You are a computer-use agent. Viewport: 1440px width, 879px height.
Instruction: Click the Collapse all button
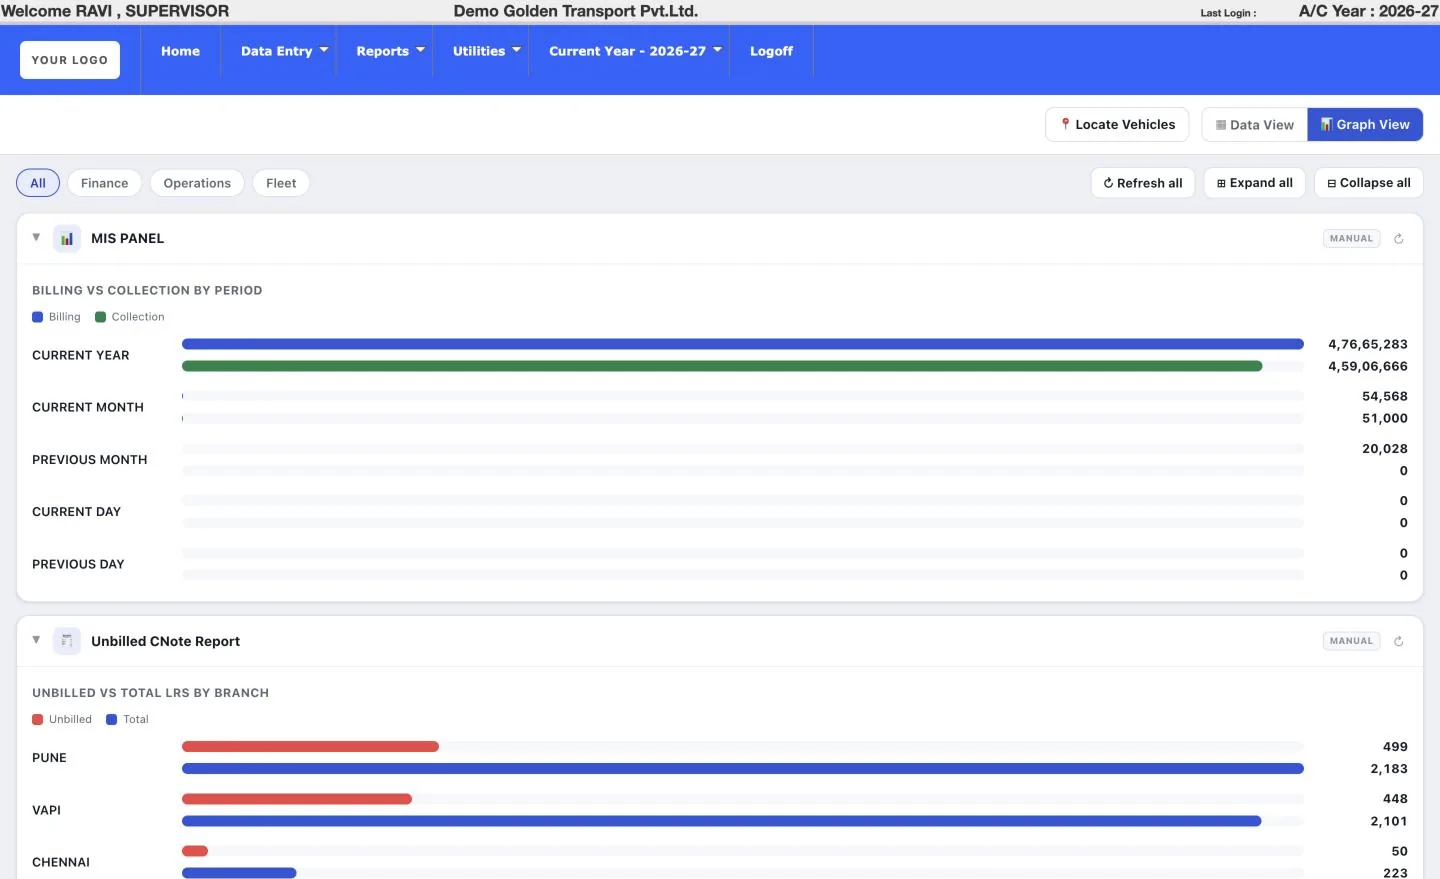point(1369,183)
